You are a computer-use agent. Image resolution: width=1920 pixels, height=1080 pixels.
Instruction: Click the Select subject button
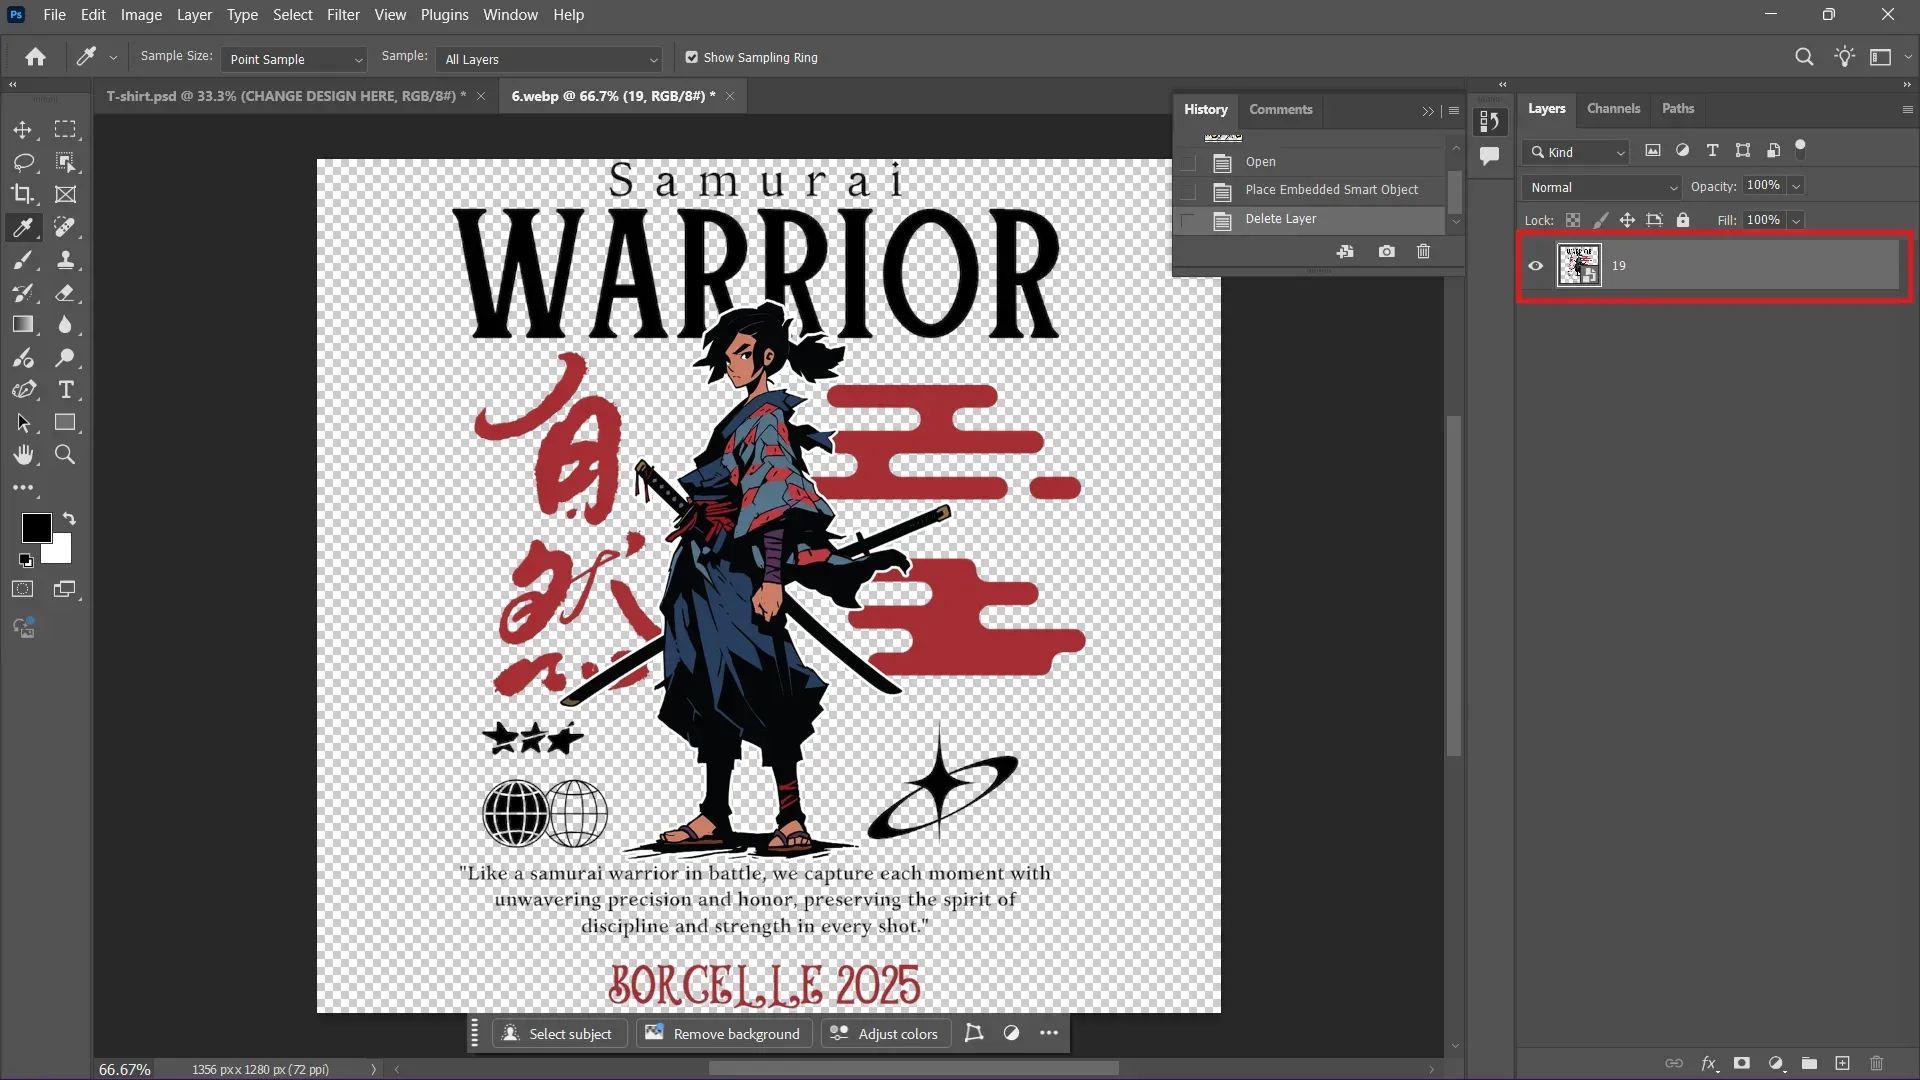(x=559, y=1034)
